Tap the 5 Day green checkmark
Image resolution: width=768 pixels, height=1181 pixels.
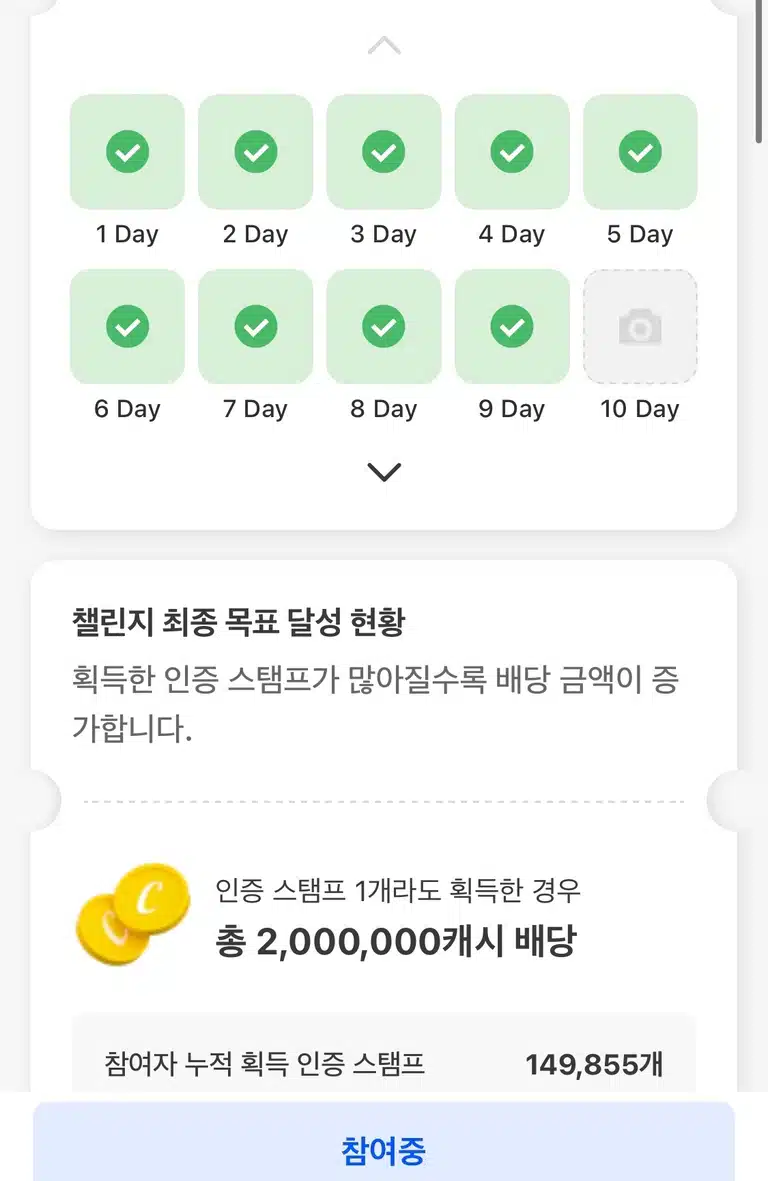click(x=640, y=151)
